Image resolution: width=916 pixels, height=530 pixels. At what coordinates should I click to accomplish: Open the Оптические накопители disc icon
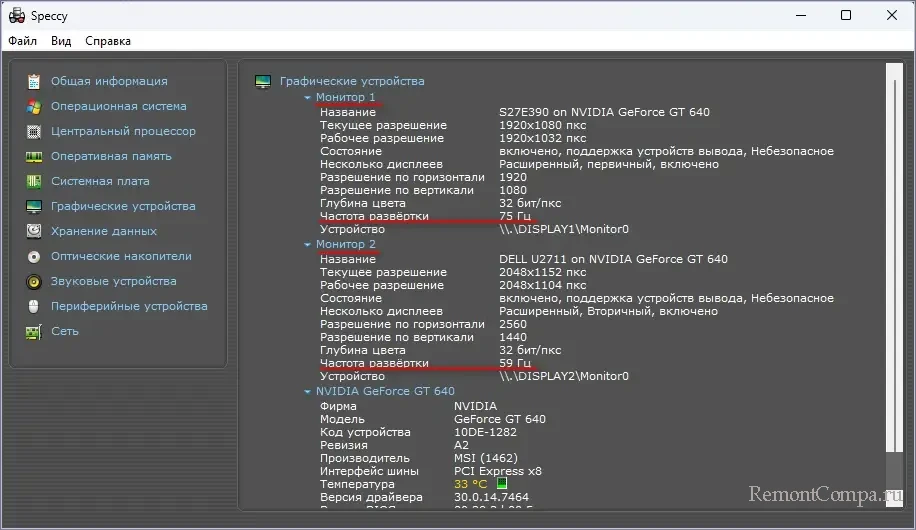[x=34, y=256]
